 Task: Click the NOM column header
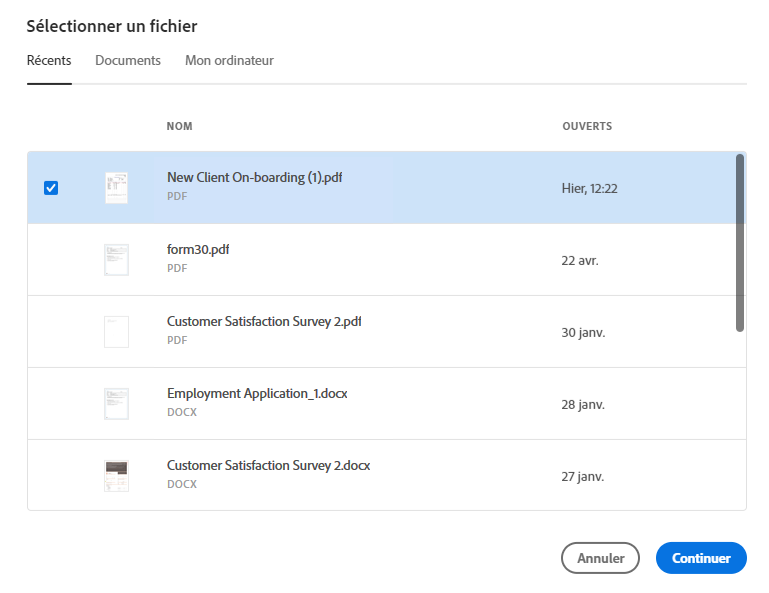180,127
